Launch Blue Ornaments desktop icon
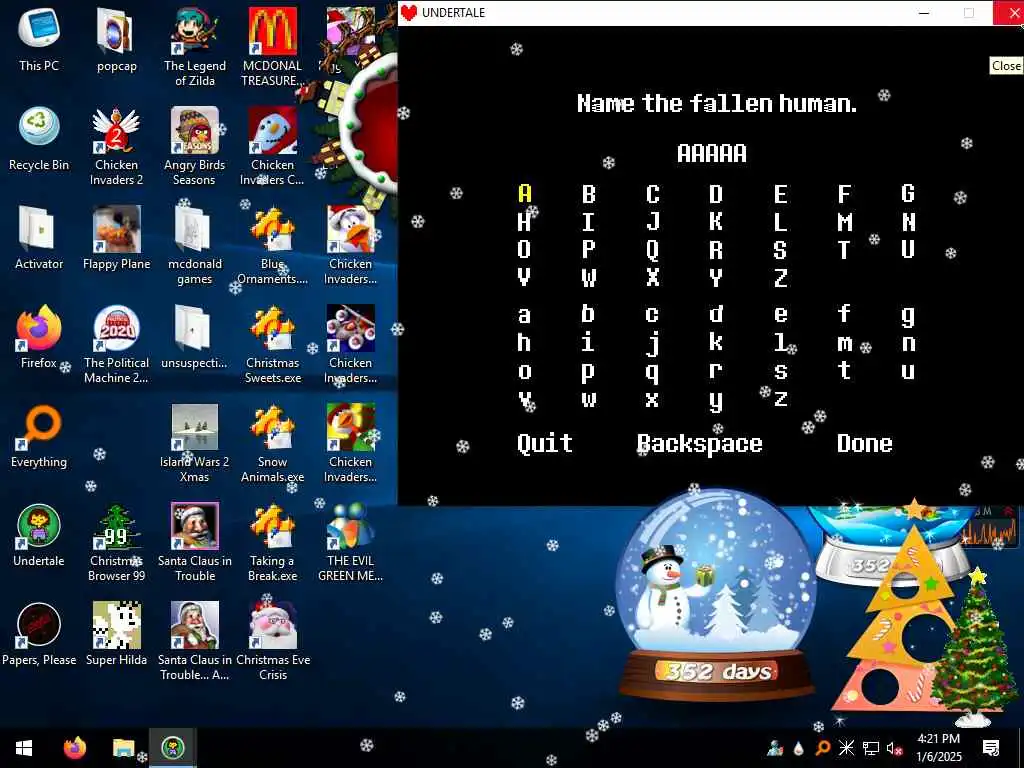Image resolution: width=1024 pixels, height=768 pixels. (272, 246)
